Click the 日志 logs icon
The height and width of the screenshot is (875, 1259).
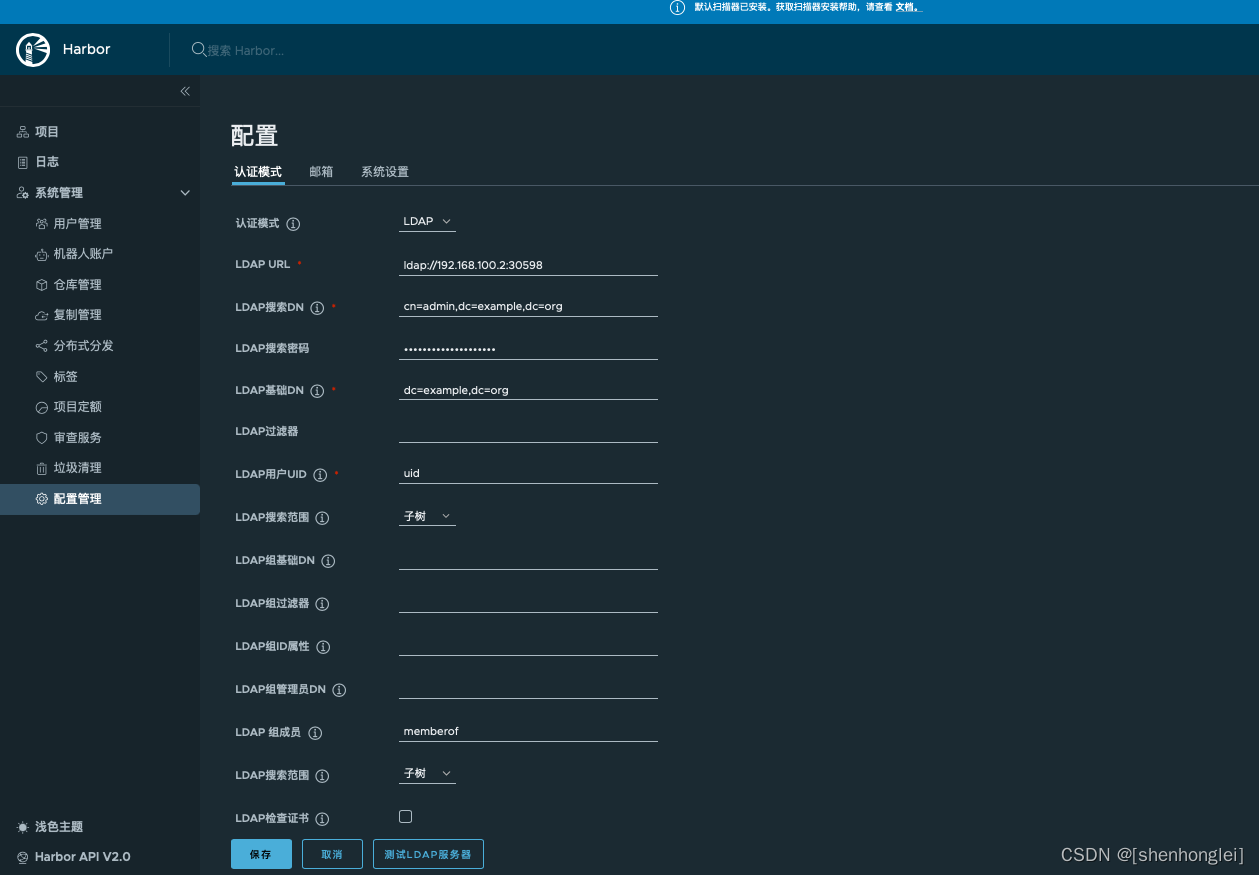point(23,162)
